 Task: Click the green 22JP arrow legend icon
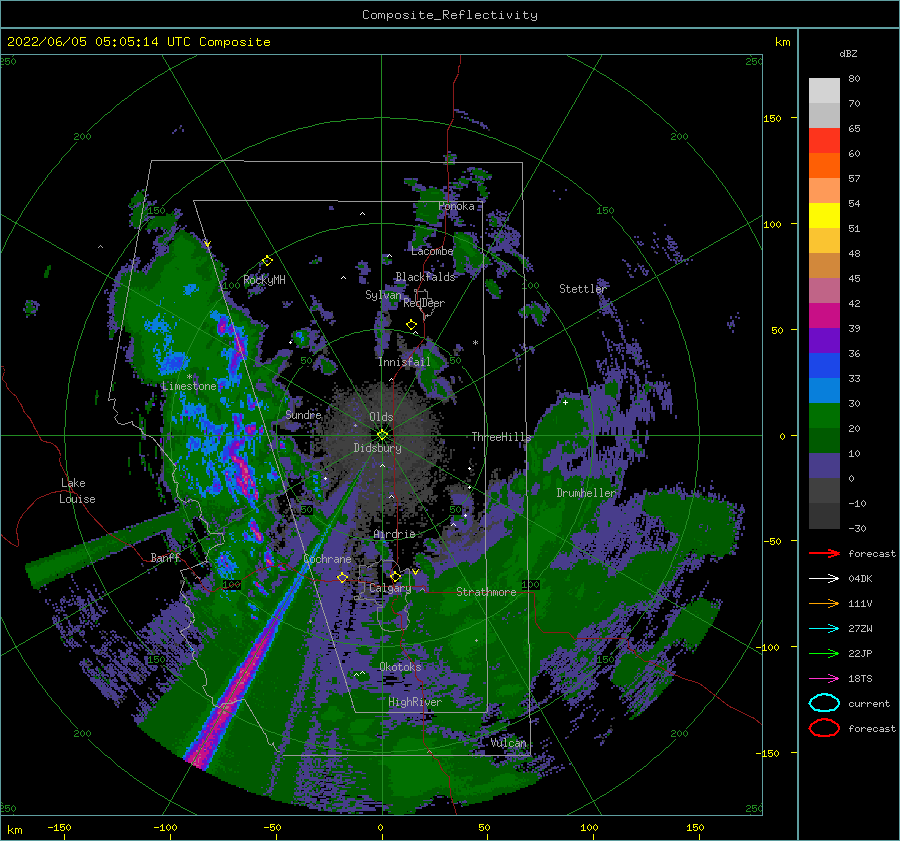[x=824, y=653]
